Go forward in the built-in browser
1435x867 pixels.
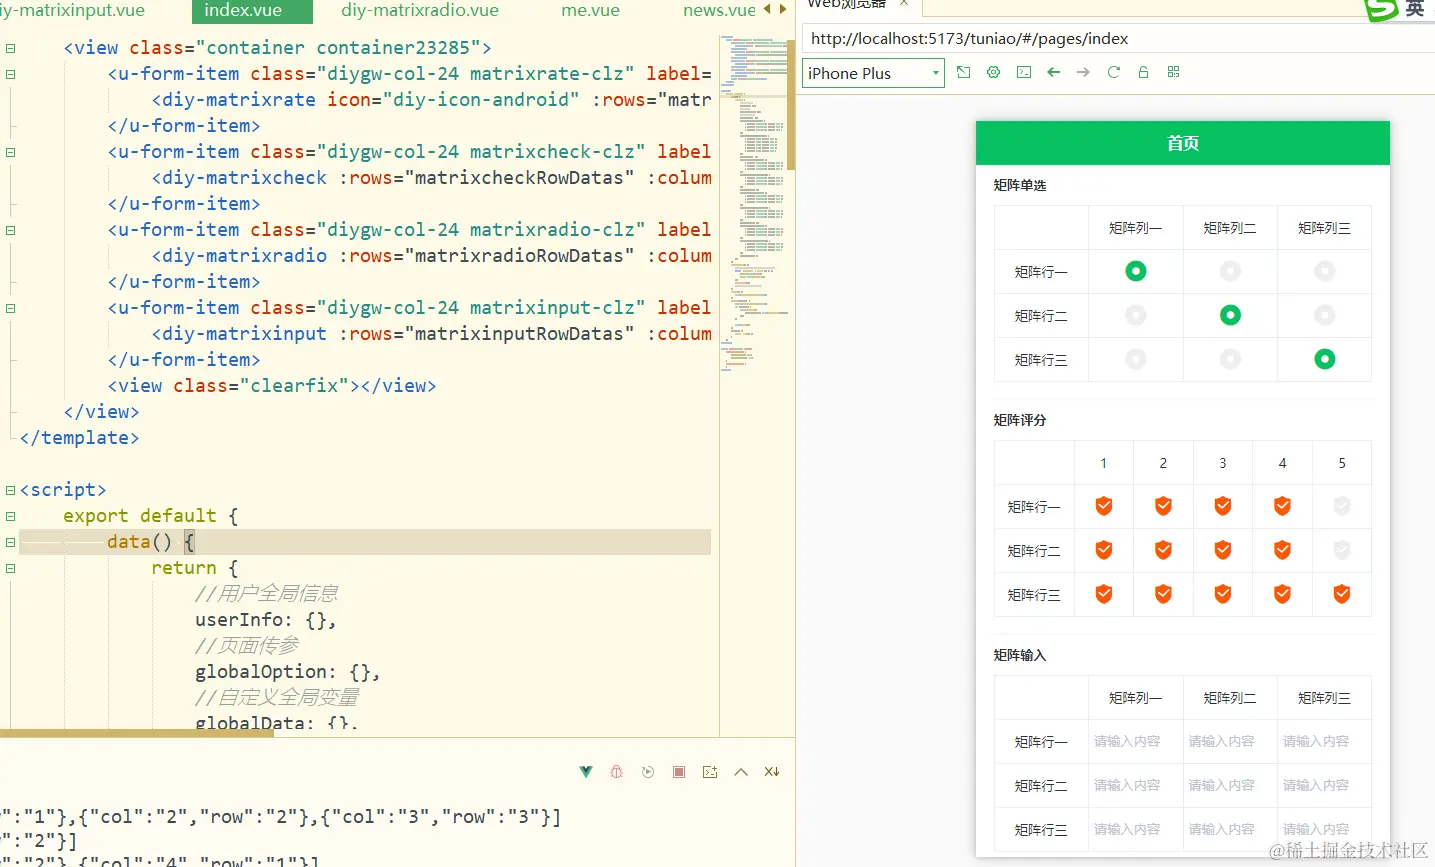1083,72
